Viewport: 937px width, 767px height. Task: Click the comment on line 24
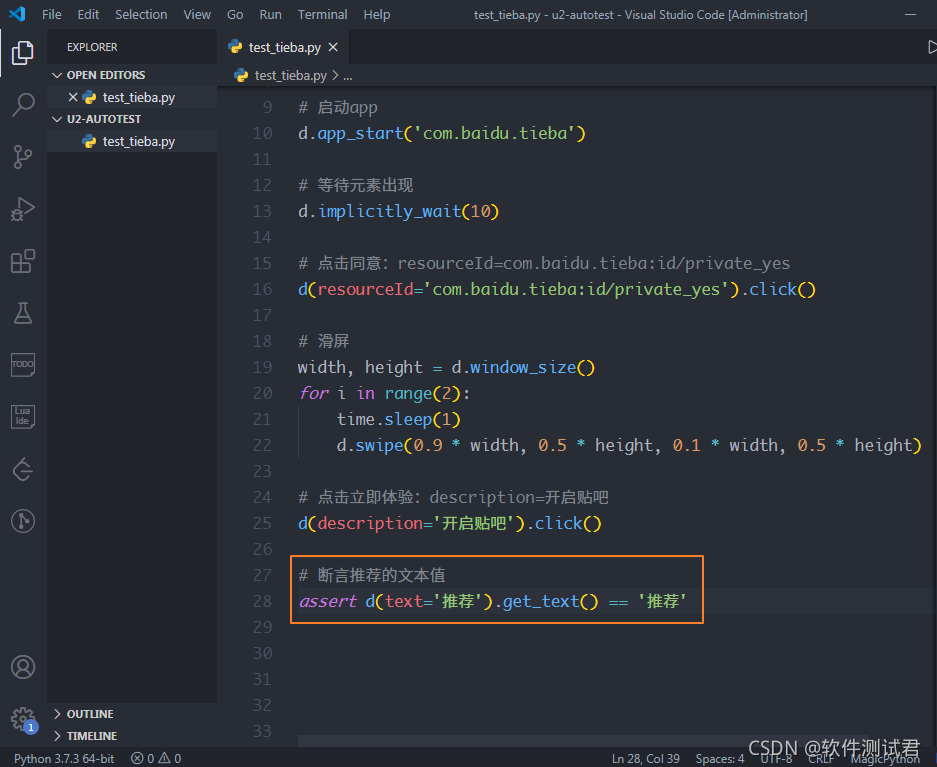453,498
